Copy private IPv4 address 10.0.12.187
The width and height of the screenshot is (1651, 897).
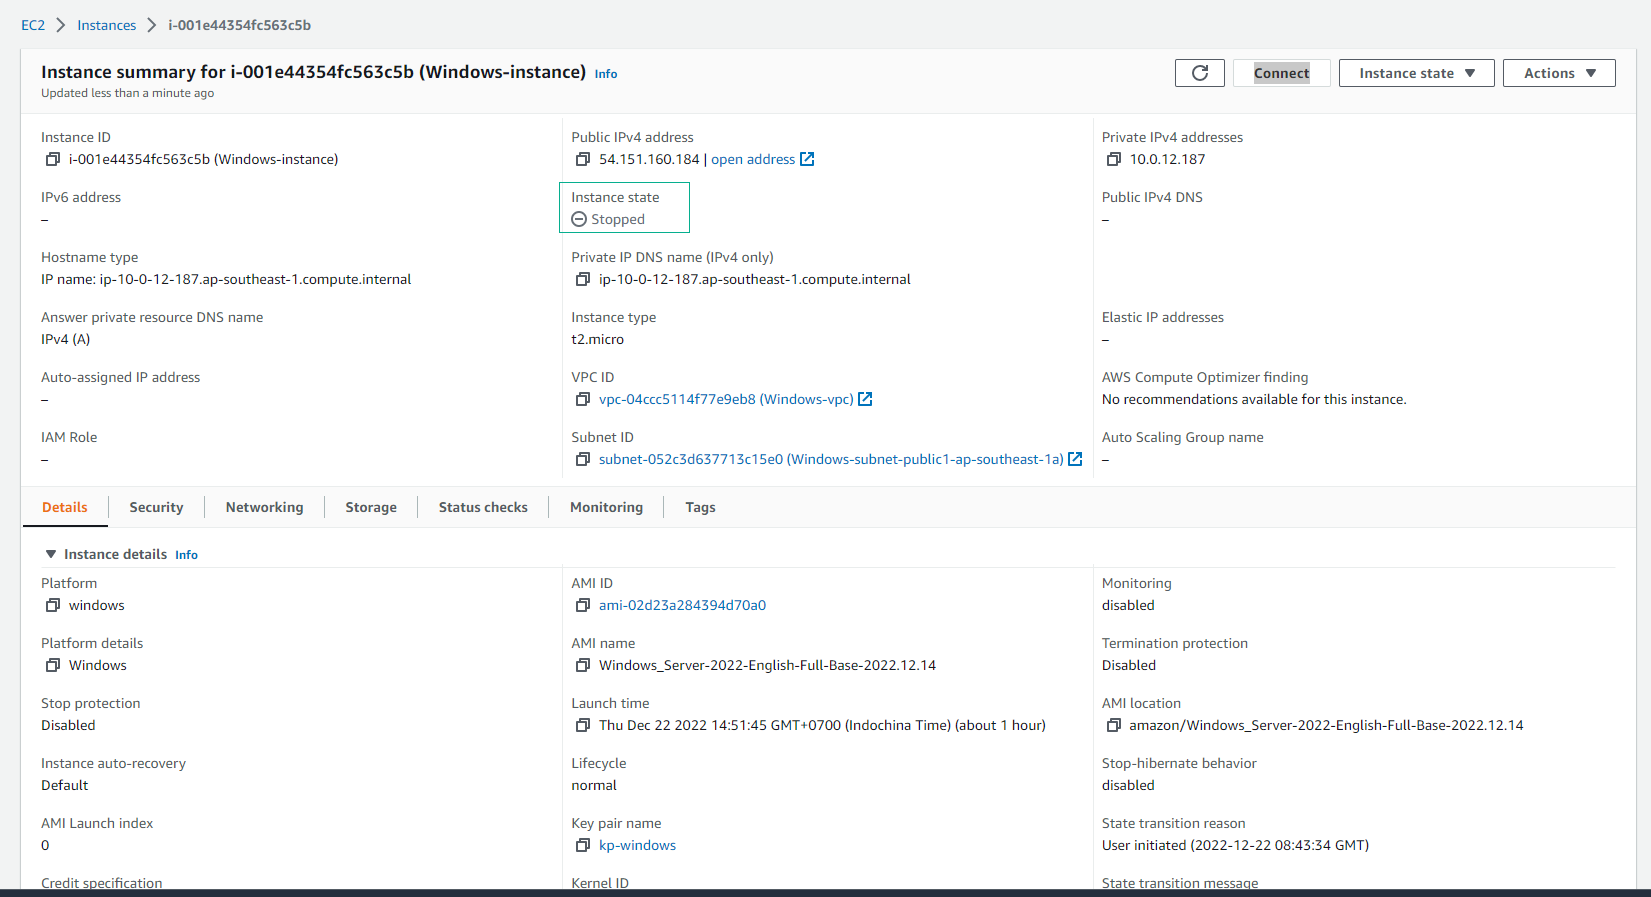coord(1114,159)
